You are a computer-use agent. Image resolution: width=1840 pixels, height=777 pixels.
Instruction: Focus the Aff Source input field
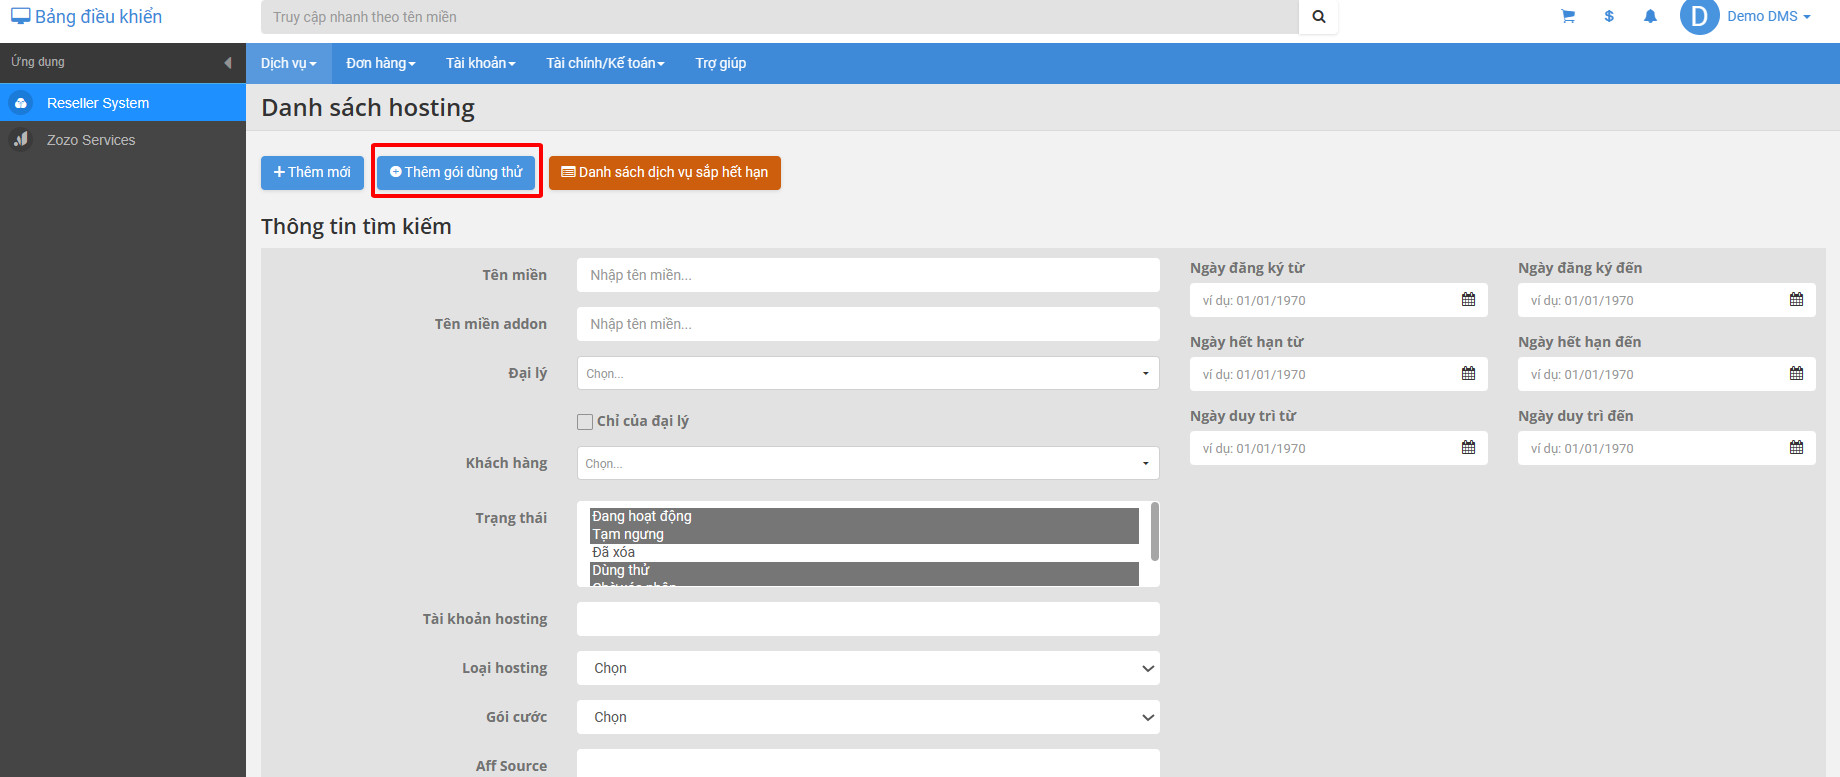click(x=868, y=763)
